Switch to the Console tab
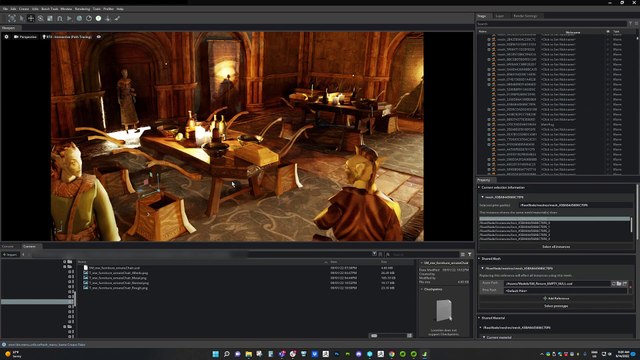640x360 pixels. point(8,246)
